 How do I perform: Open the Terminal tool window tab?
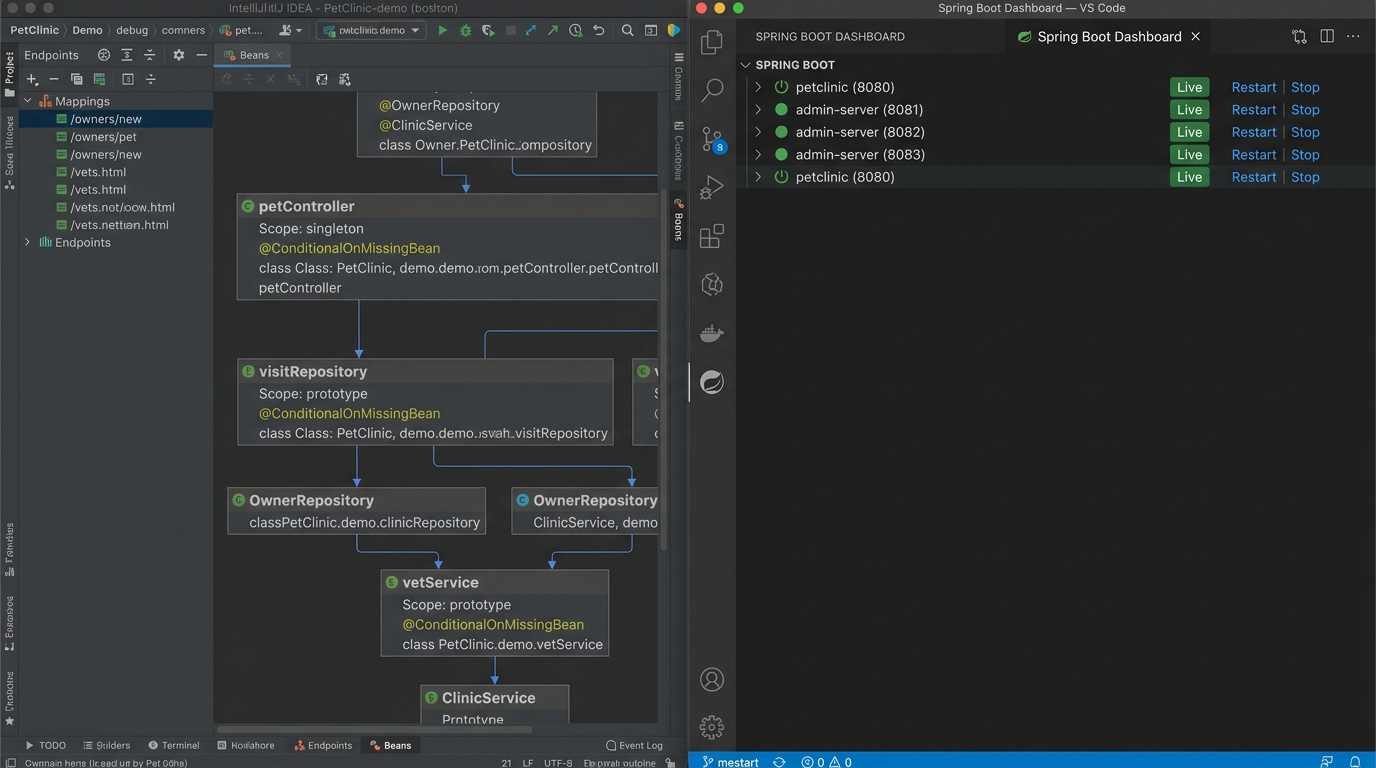[x=174, y=745]
